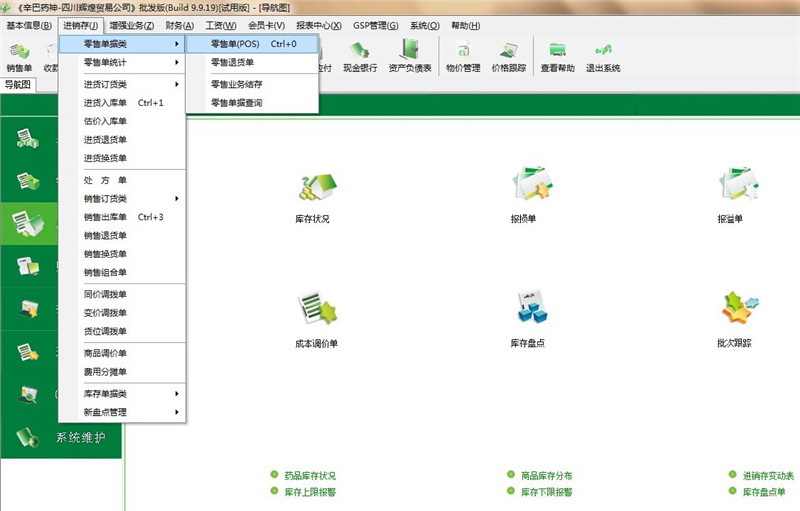
Task: Expand 销售订货类 submenu
Action: click(x=121, y=198)
